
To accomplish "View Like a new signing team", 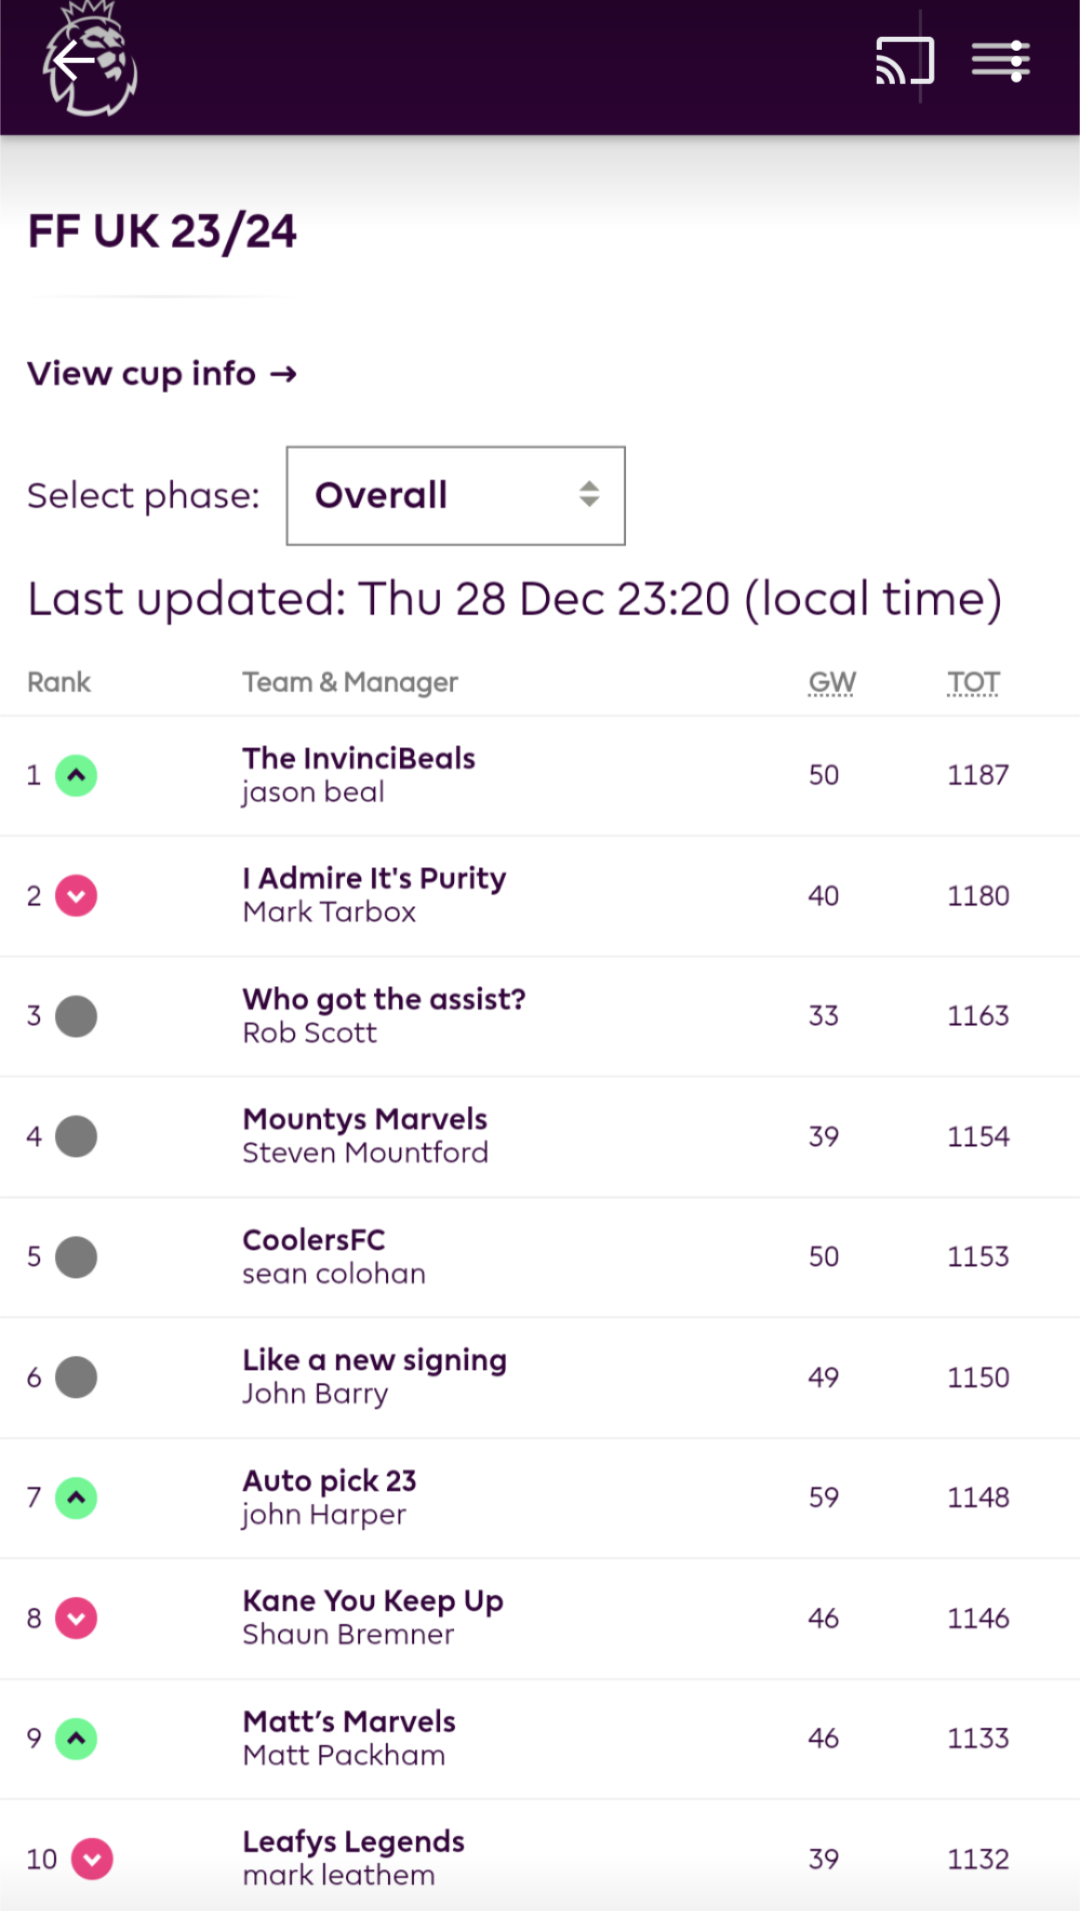I will 374,1361.
